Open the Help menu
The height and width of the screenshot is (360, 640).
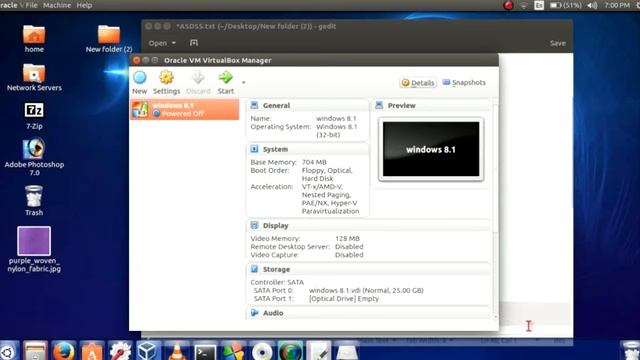84,5
